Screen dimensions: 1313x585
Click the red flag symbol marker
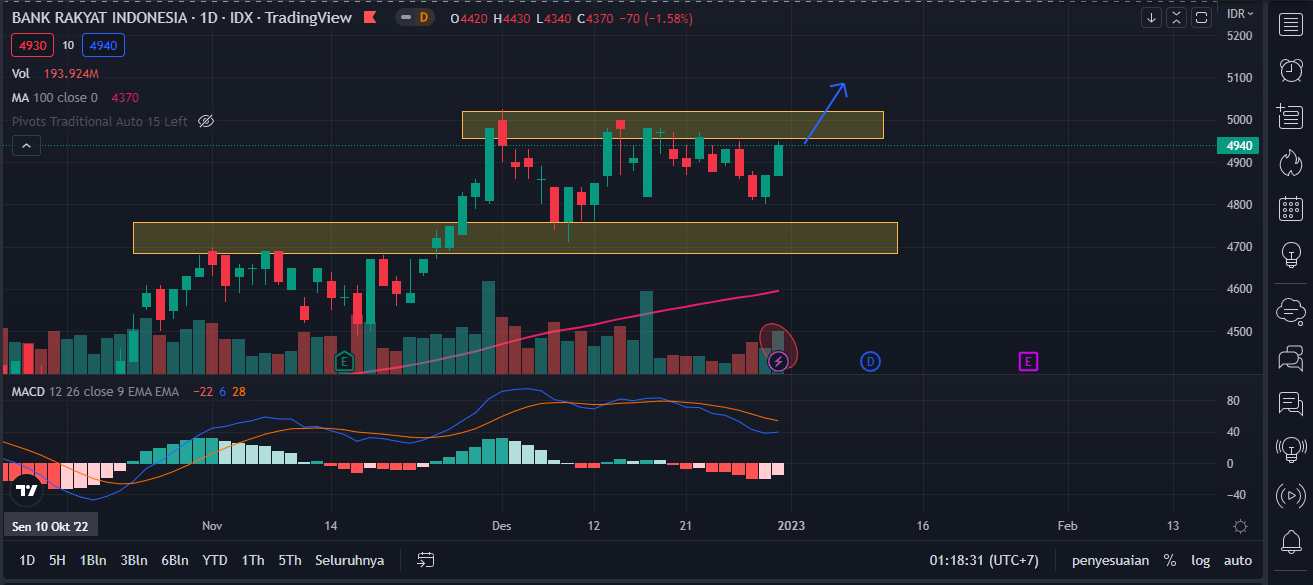[369, 17]
